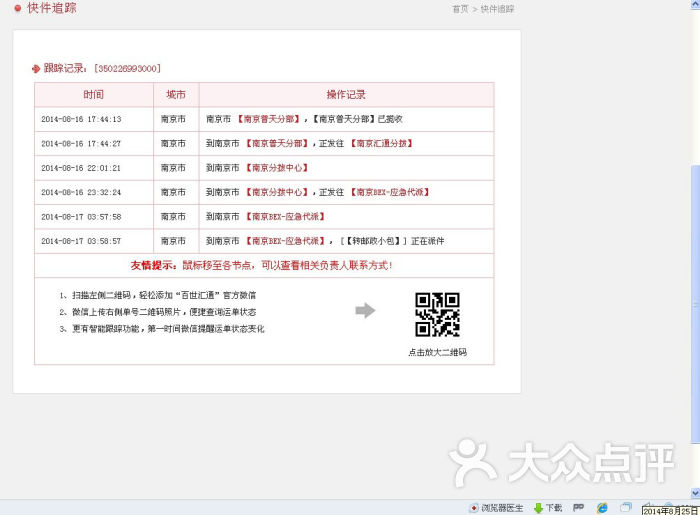Open 浏览器医生 in the status bar
700x515 pixels.
(x=496, y=508)
